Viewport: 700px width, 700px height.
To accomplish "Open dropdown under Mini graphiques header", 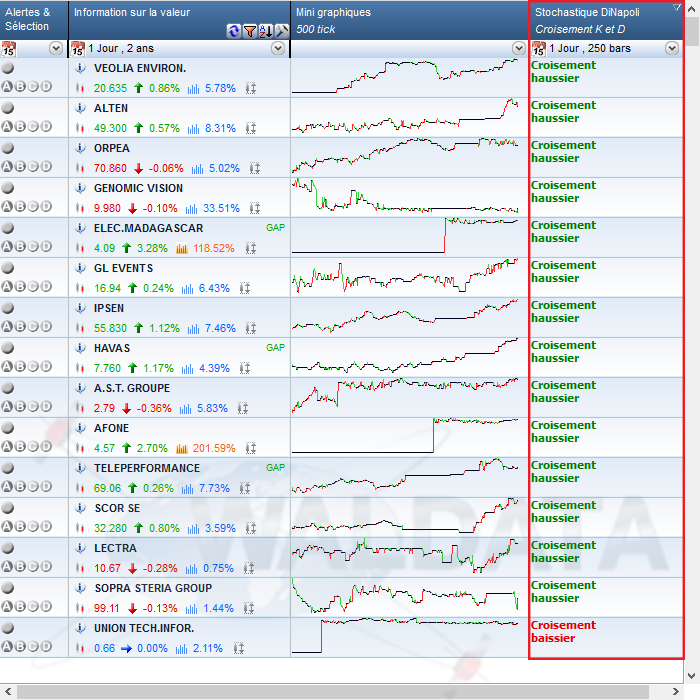I will pyautogui.click(x=519, y=48).
